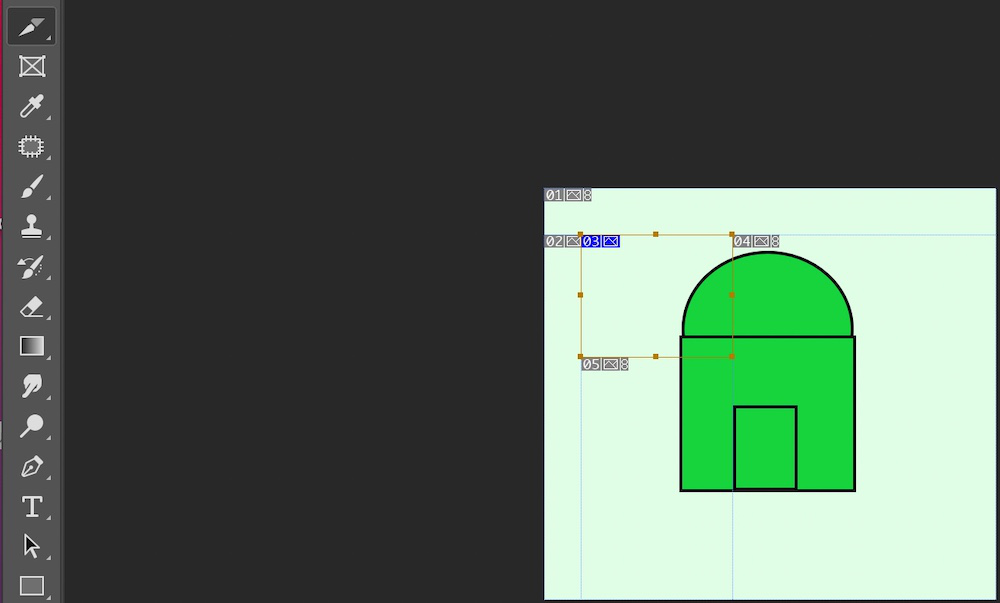
Task: Select the Gradient tool
Action: [31, 346]
